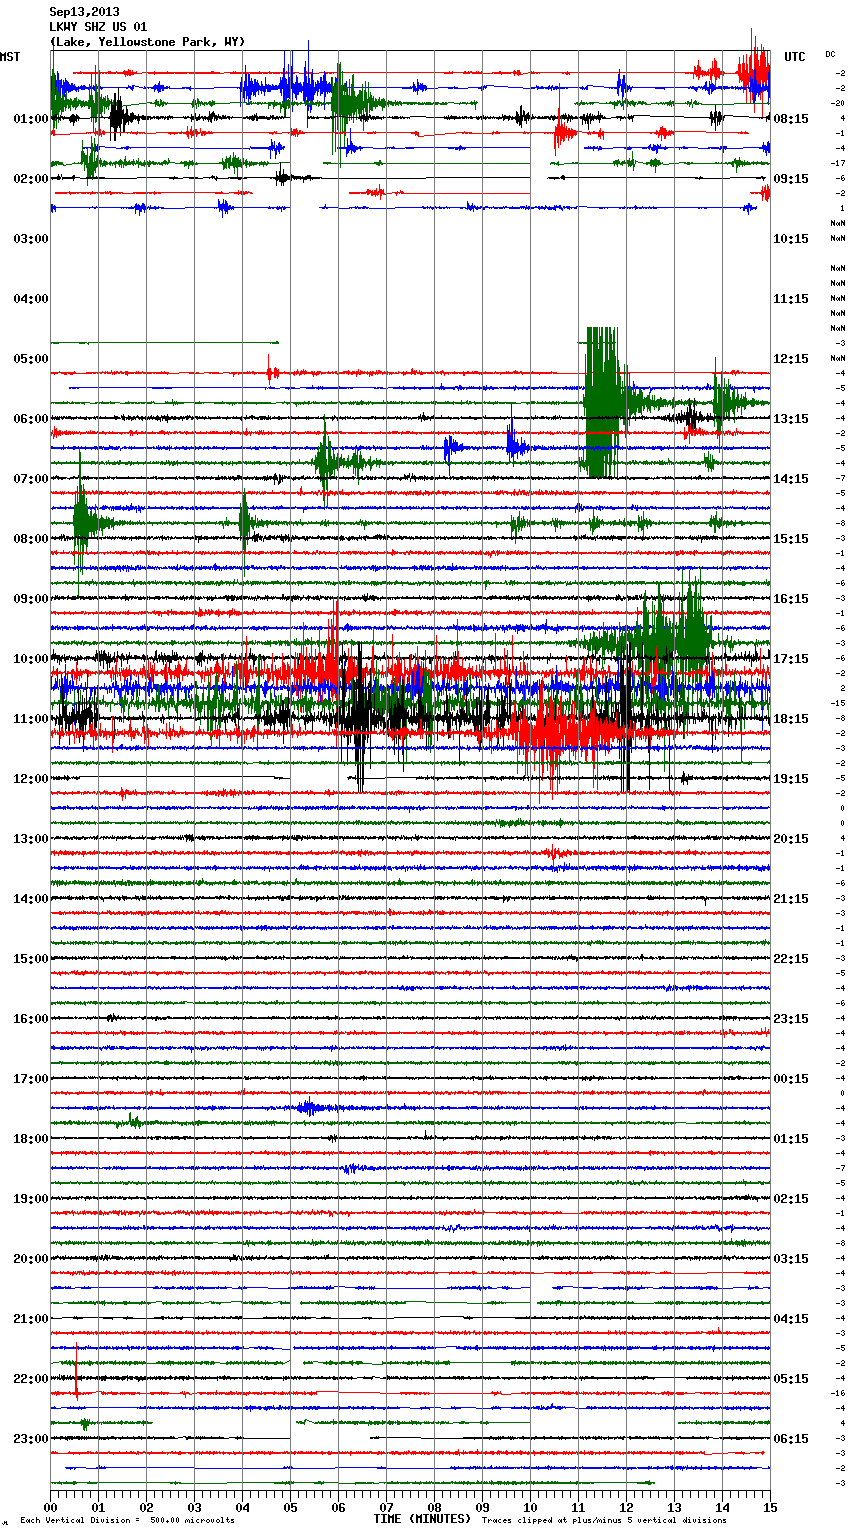This screenshot has height=1534, width=850.
Task: Click the 05 minute axis tick label
Action: (x=290, y=1507)
